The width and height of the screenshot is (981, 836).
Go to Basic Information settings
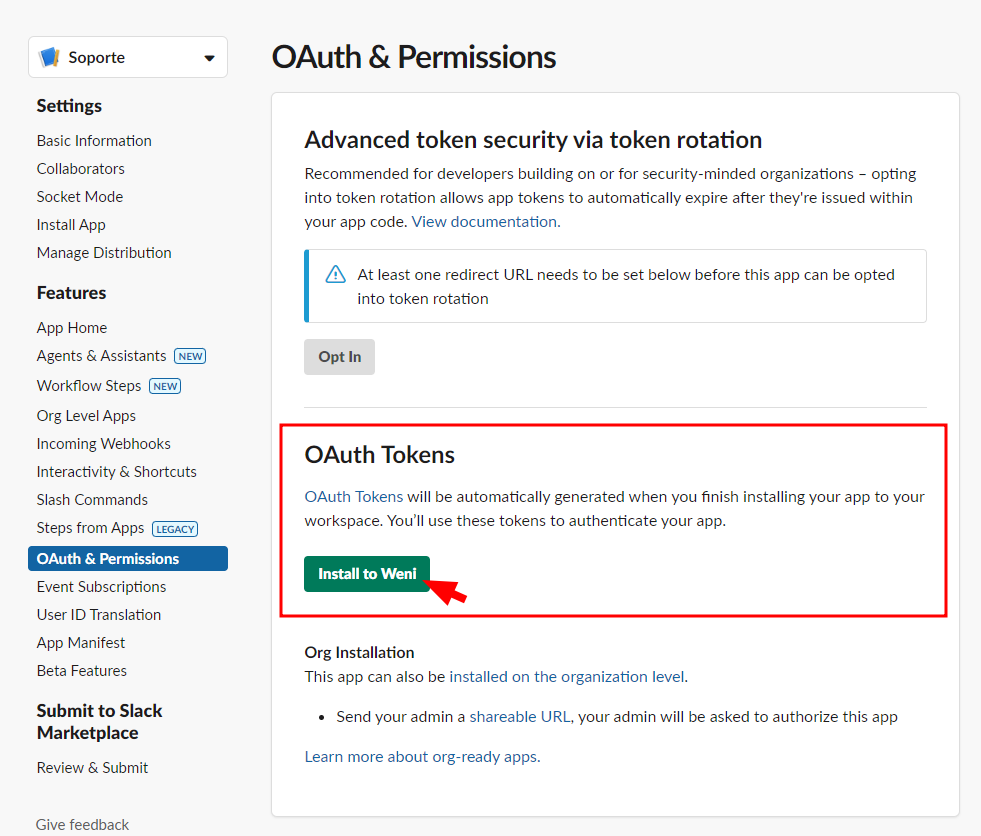click(94, 141)
